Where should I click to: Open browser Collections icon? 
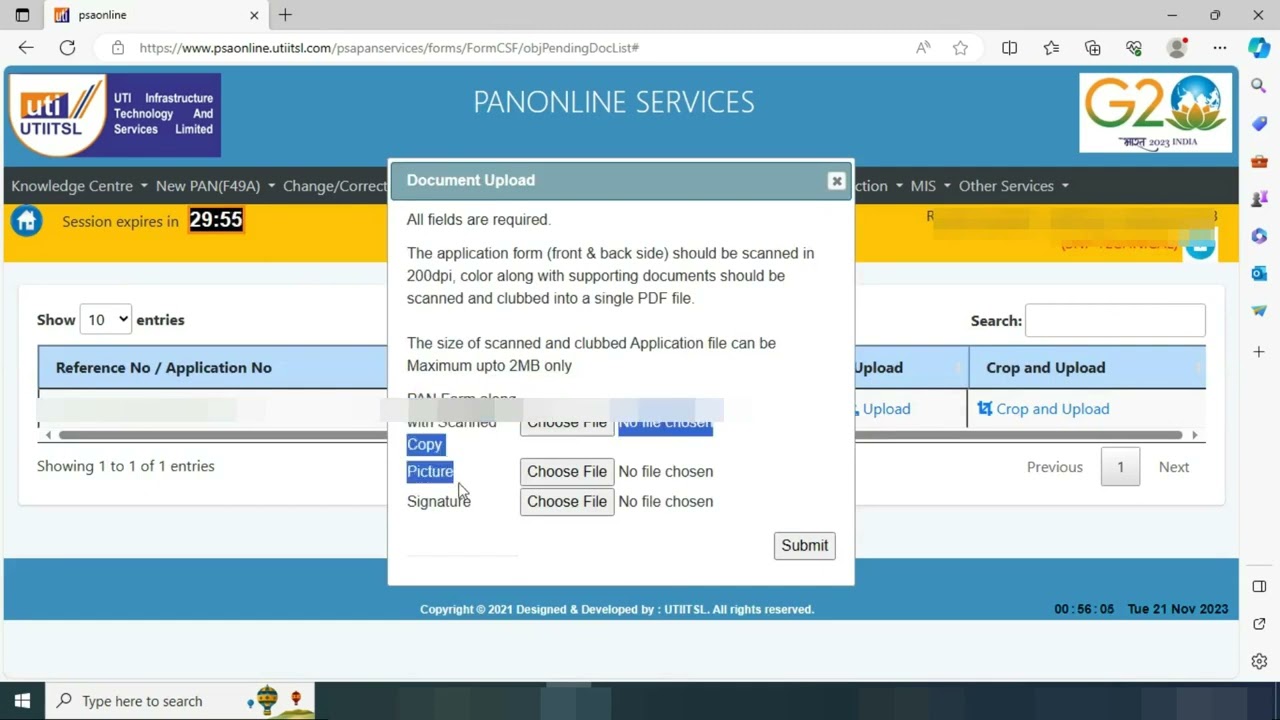(x=1093, y=47)
